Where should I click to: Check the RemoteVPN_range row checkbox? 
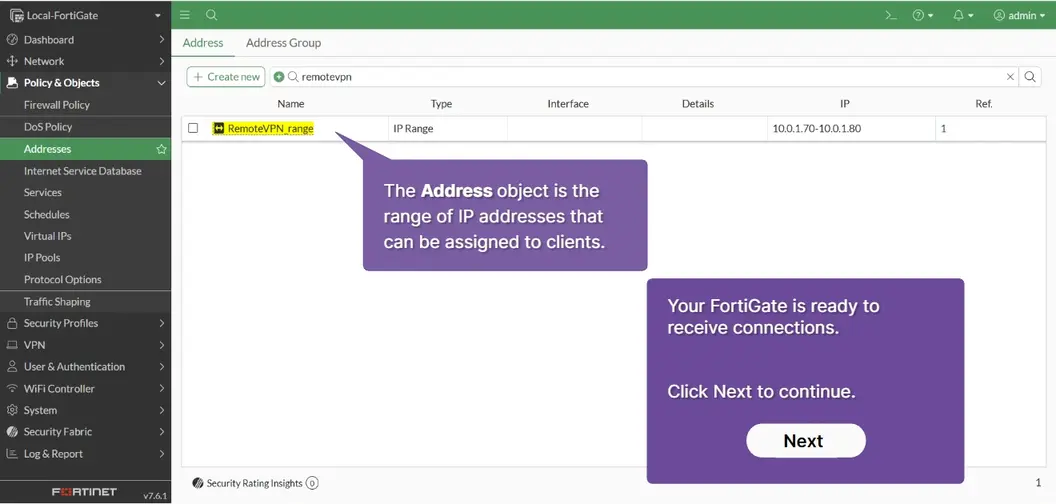pyautogui.click(x=193, y=128)
